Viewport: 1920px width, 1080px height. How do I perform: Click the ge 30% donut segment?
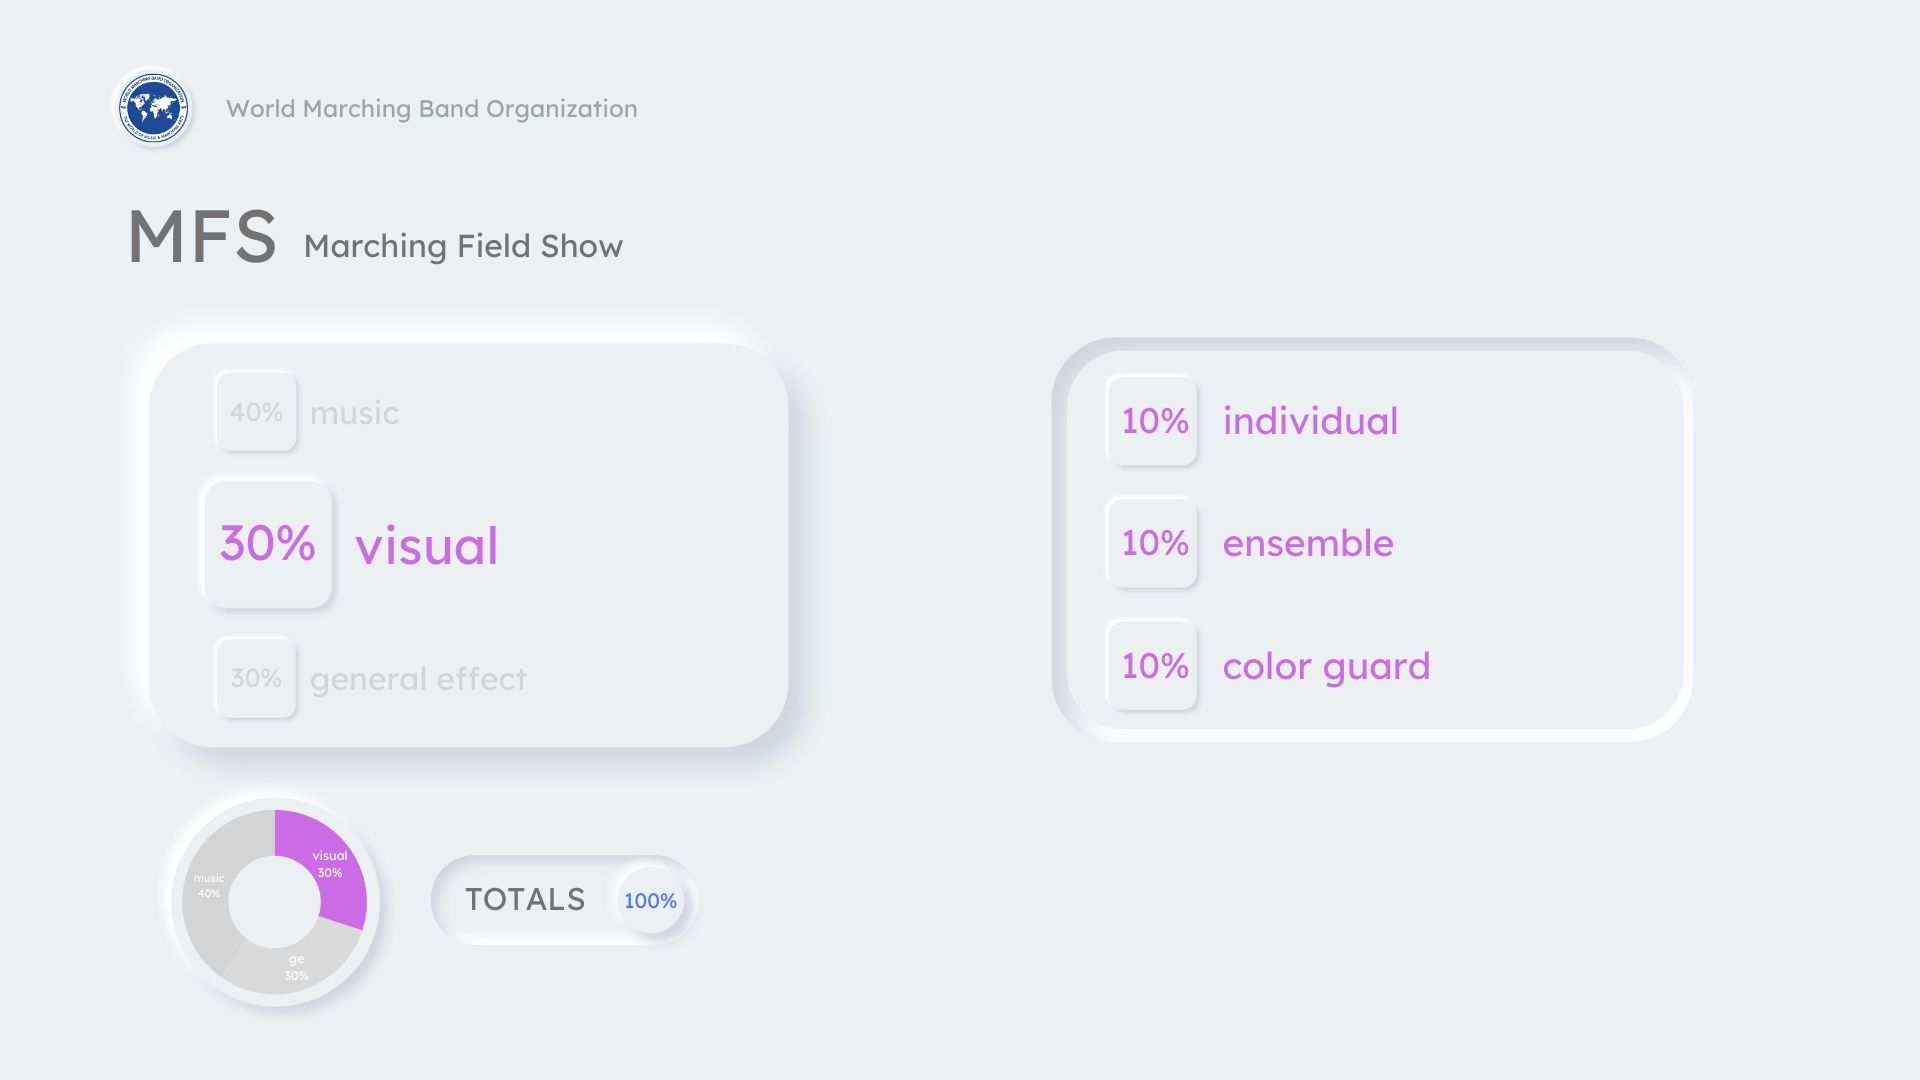(295, 967)
